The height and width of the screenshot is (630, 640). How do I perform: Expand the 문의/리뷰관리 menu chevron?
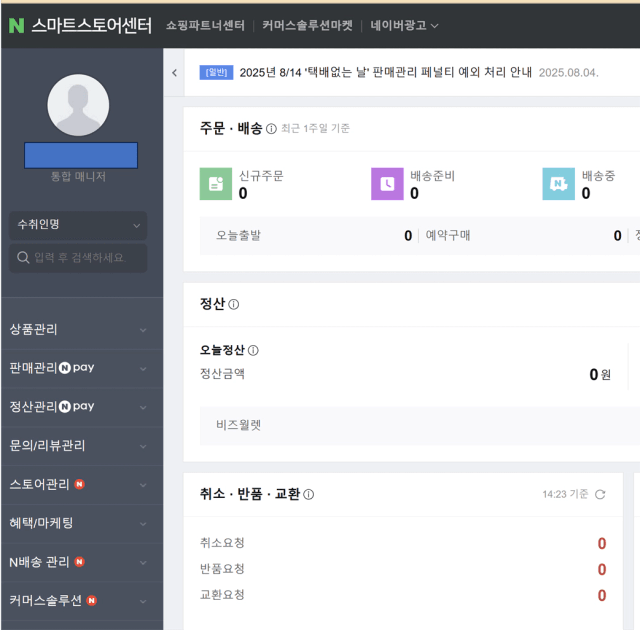tap(143, 446)
